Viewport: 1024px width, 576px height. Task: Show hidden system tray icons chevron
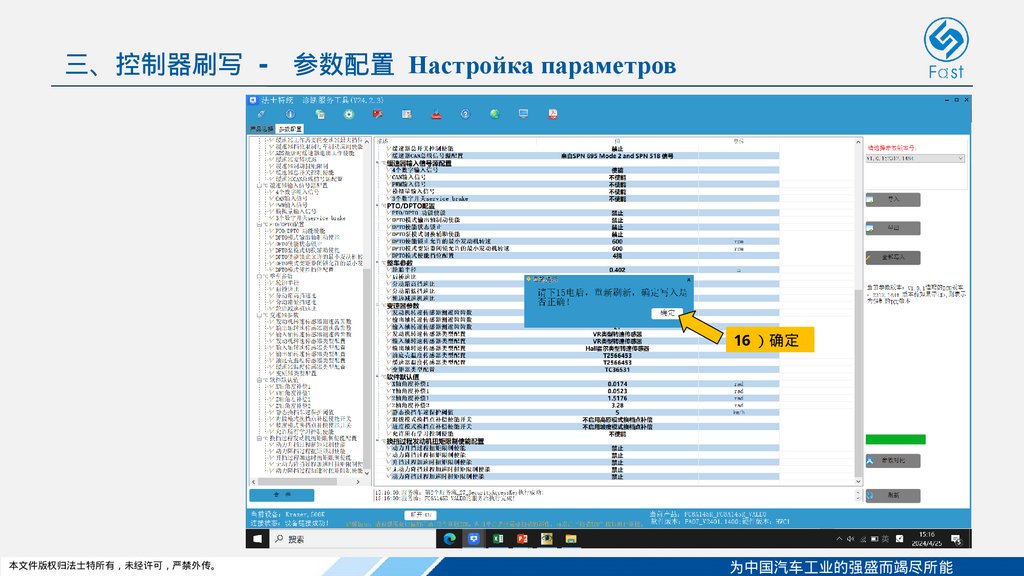pyautogui.click(x=839, y=539)
